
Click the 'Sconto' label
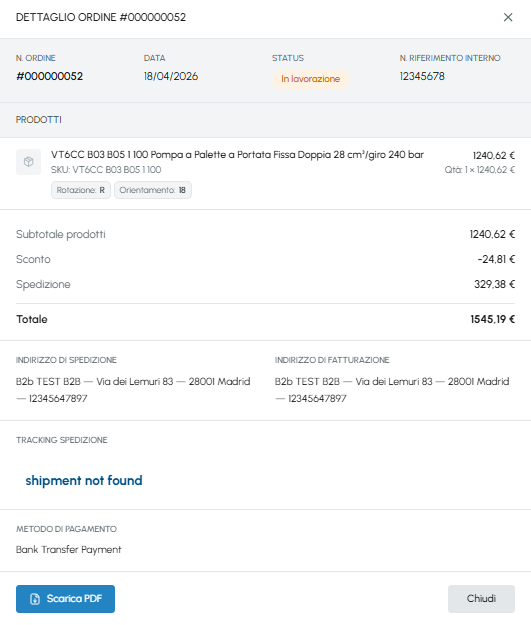(33, 259)
